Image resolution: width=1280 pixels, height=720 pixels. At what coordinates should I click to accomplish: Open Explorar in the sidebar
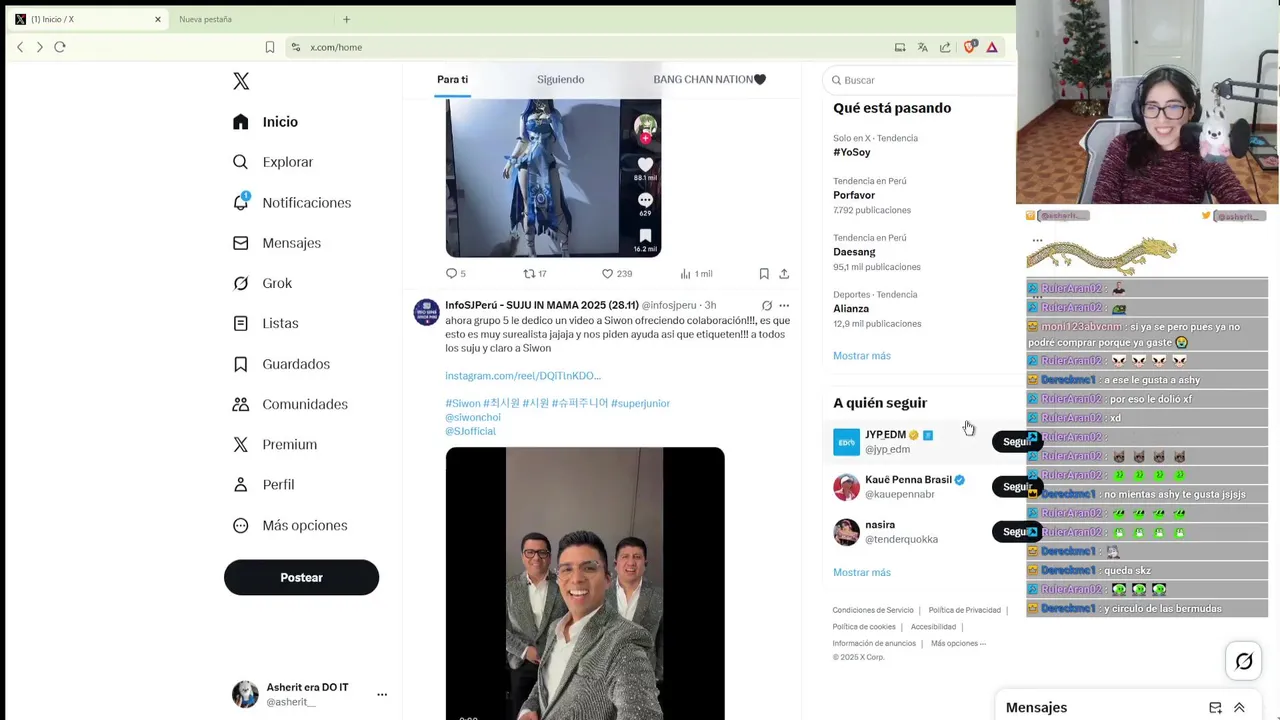(x=272, y=162)
